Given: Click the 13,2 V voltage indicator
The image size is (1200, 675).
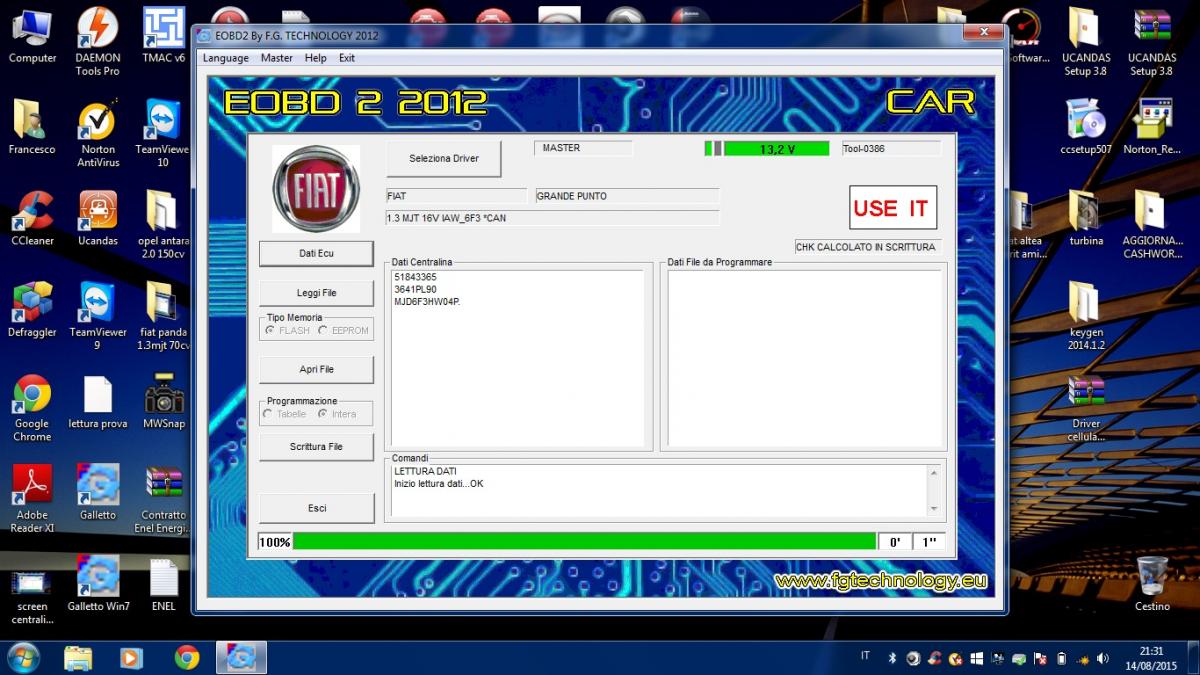Looking at the screenshot, I should tap(776, 149).
